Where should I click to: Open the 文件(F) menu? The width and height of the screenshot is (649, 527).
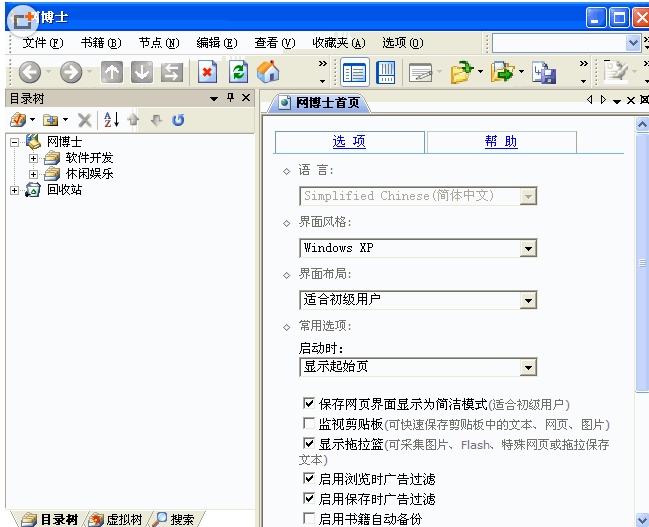[x=43, y=43]
